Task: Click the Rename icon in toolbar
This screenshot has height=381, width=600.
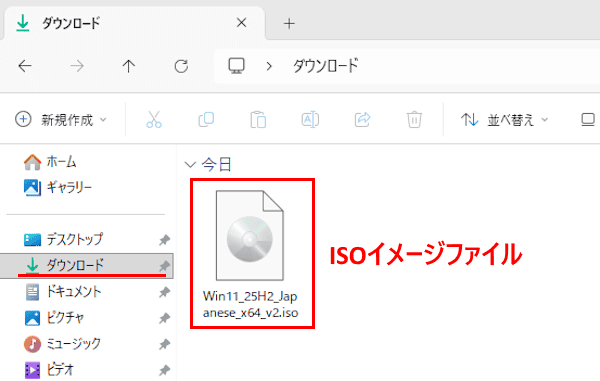Action: pos(310,119)
